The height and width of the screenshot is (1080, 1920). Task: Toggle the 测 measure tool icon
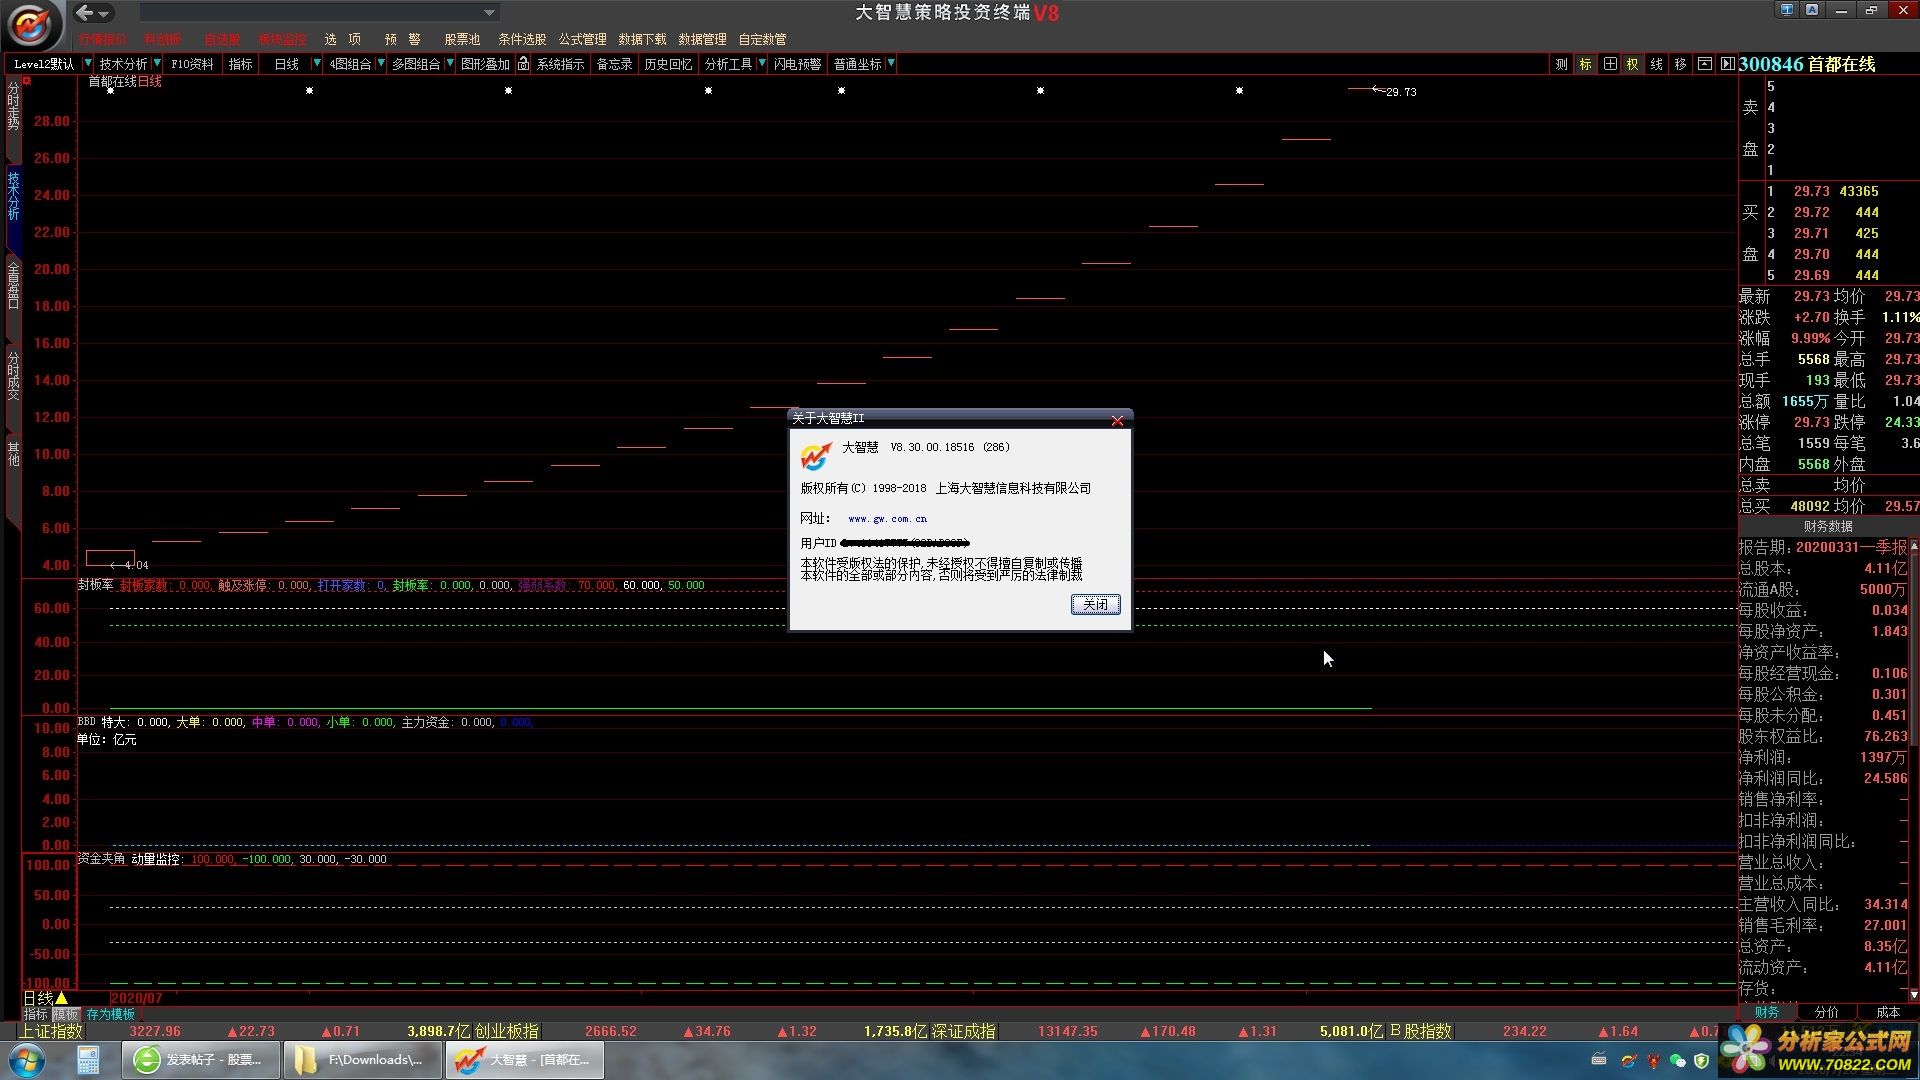[1561, 64]
